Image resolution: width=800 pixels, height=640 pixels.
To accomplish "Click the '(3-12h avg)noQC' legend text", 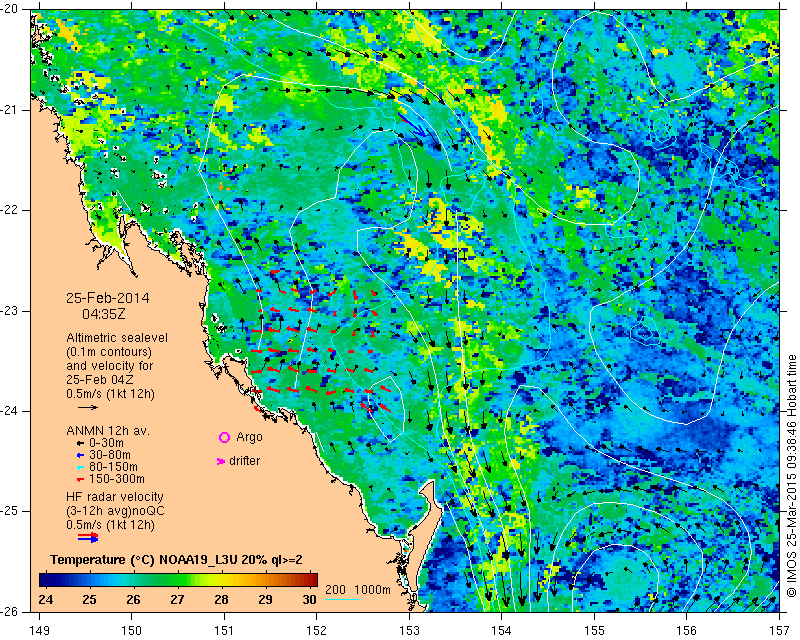I will [x=115, y=511].
